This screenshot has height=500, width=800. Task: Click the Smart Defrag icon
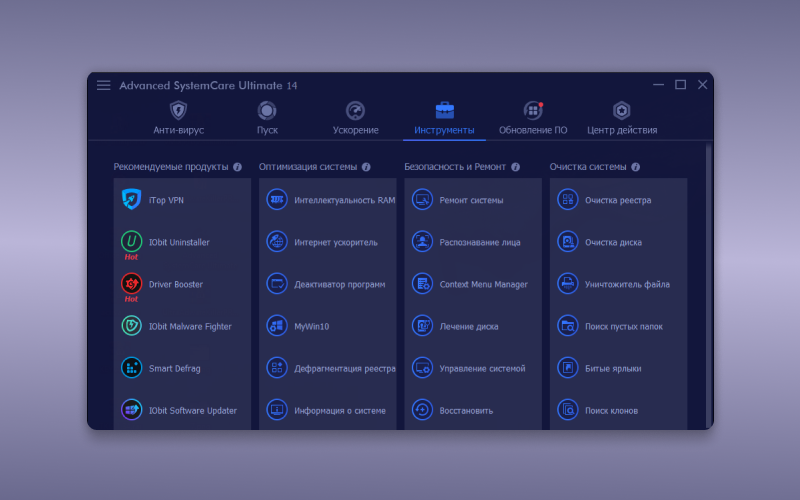tap(132, 367)
